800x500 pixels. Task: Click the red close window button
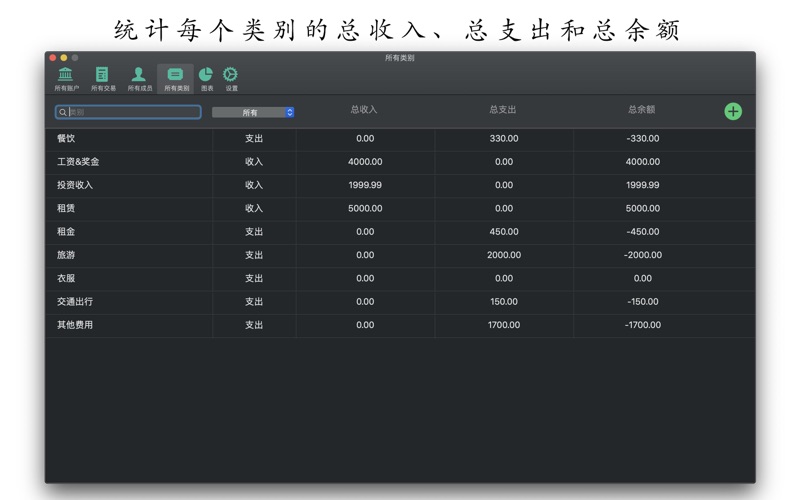(53, 58)
